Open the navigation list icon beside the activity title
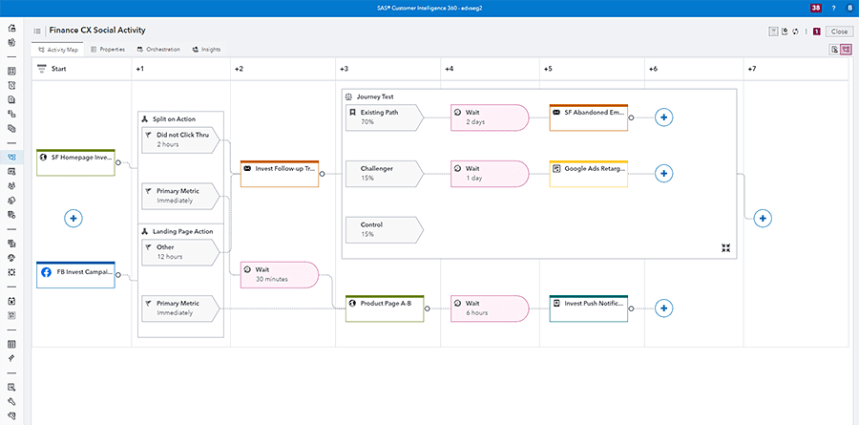The width and height of the screenshot is (859, 425). click(37, 31)
